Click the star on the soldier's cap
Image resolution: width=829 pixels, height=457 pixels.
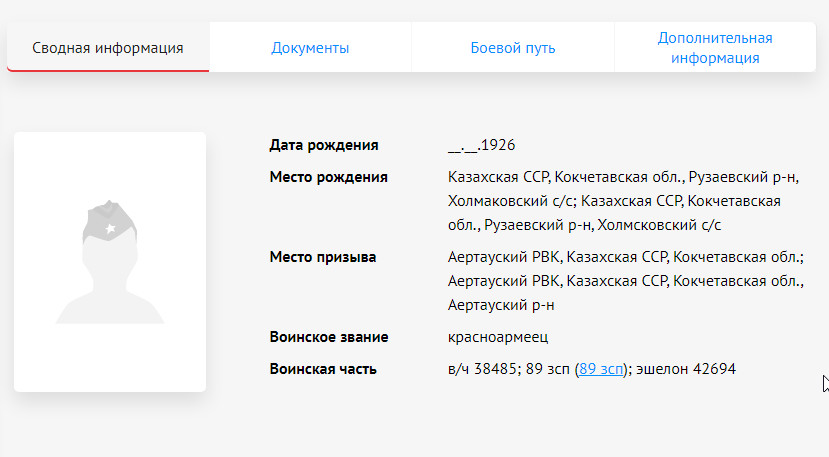(x=110, y=230)
